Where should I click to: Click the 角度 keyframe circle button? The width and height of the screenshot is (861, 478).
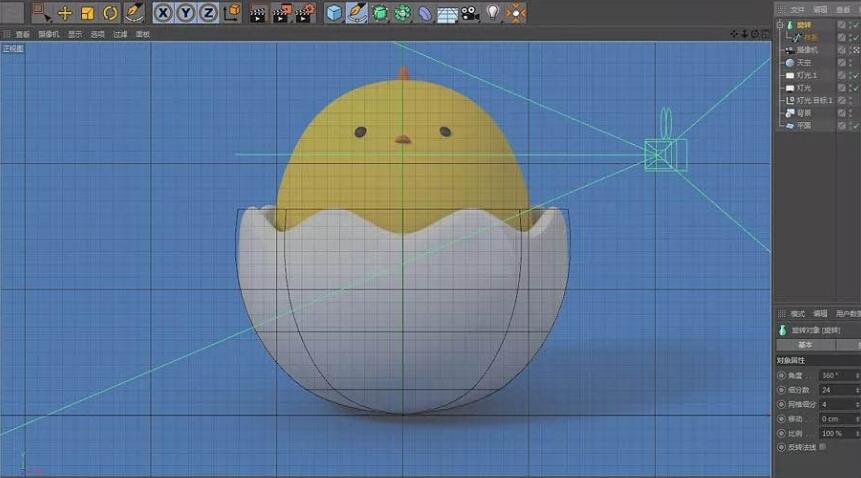click(x=781, y=375)
